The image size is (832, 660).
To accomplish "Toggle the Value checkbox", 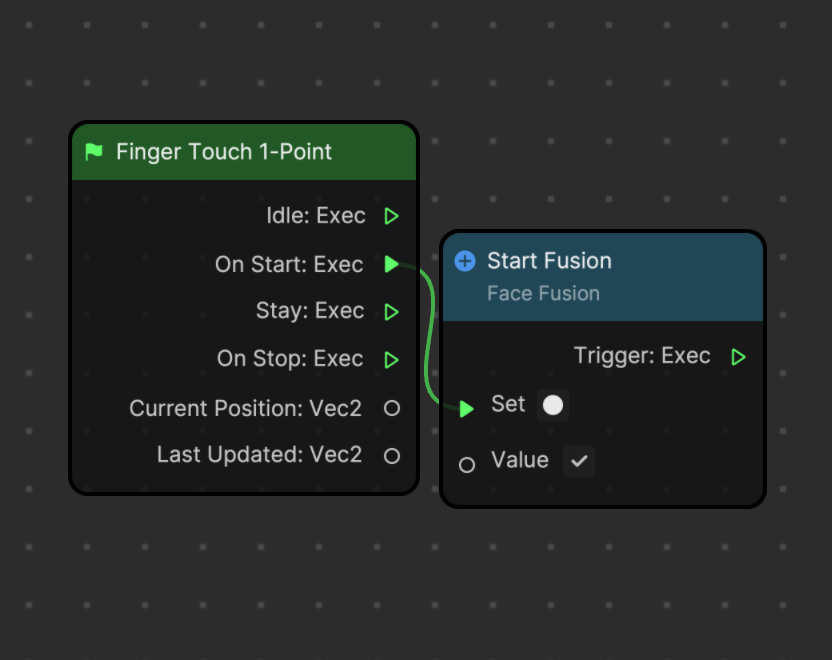I will point(579,461).
